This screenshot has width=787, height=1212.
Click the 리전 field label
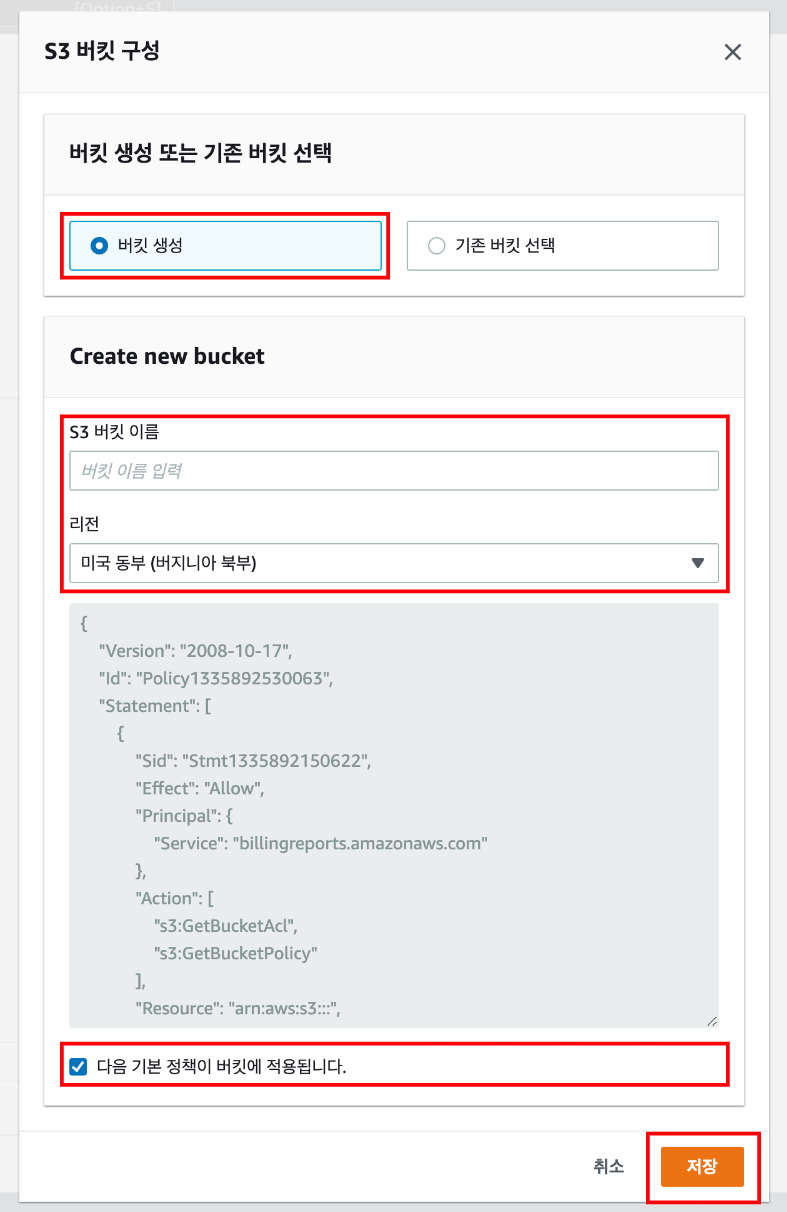(x=82, y=522)
